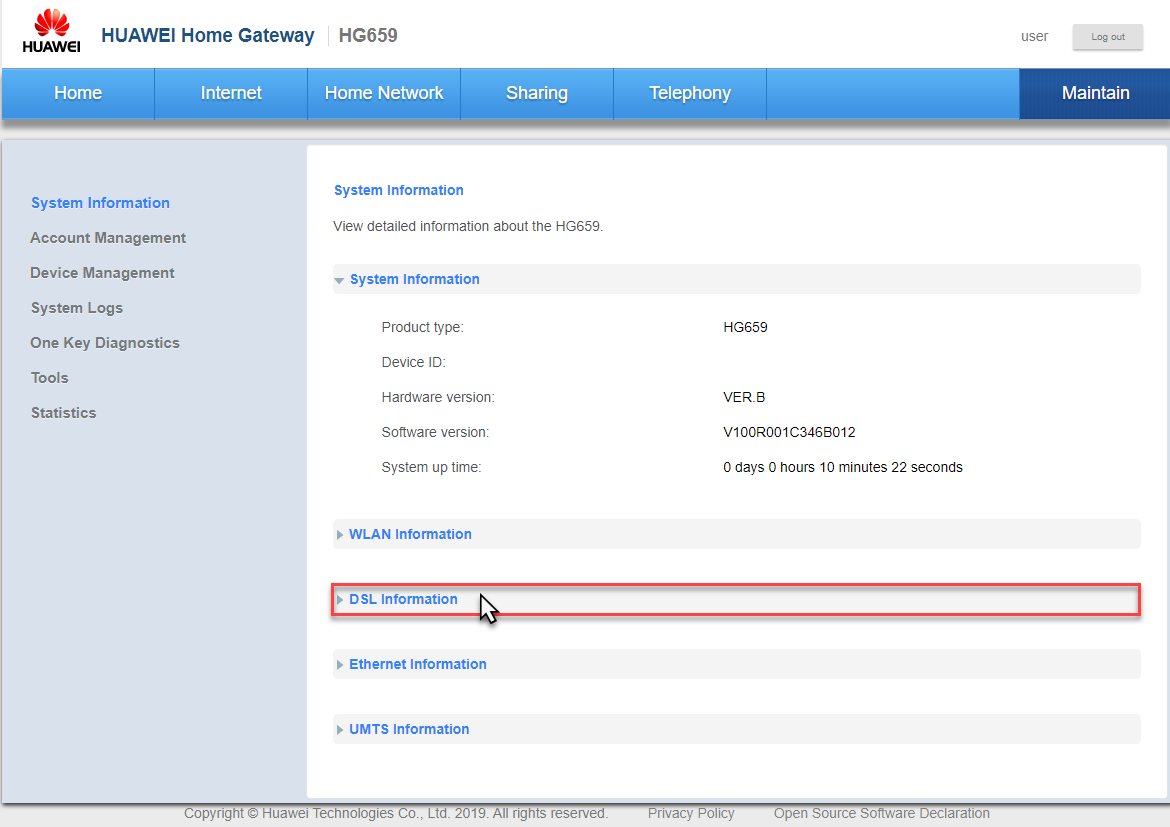This screenshot has height=827, width=1170.
Task: Open Account Management in the sidebar
Action: coord(108,238)
